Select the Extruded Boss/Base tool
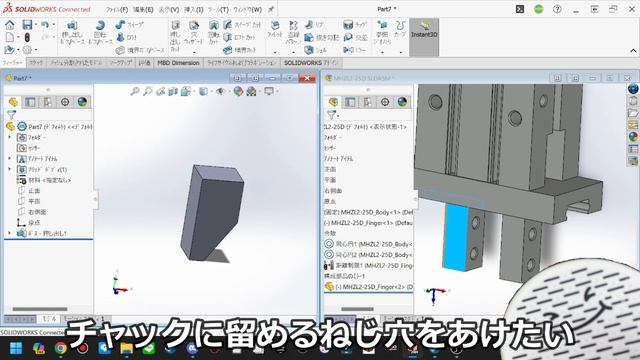 (x=73, y=33)
